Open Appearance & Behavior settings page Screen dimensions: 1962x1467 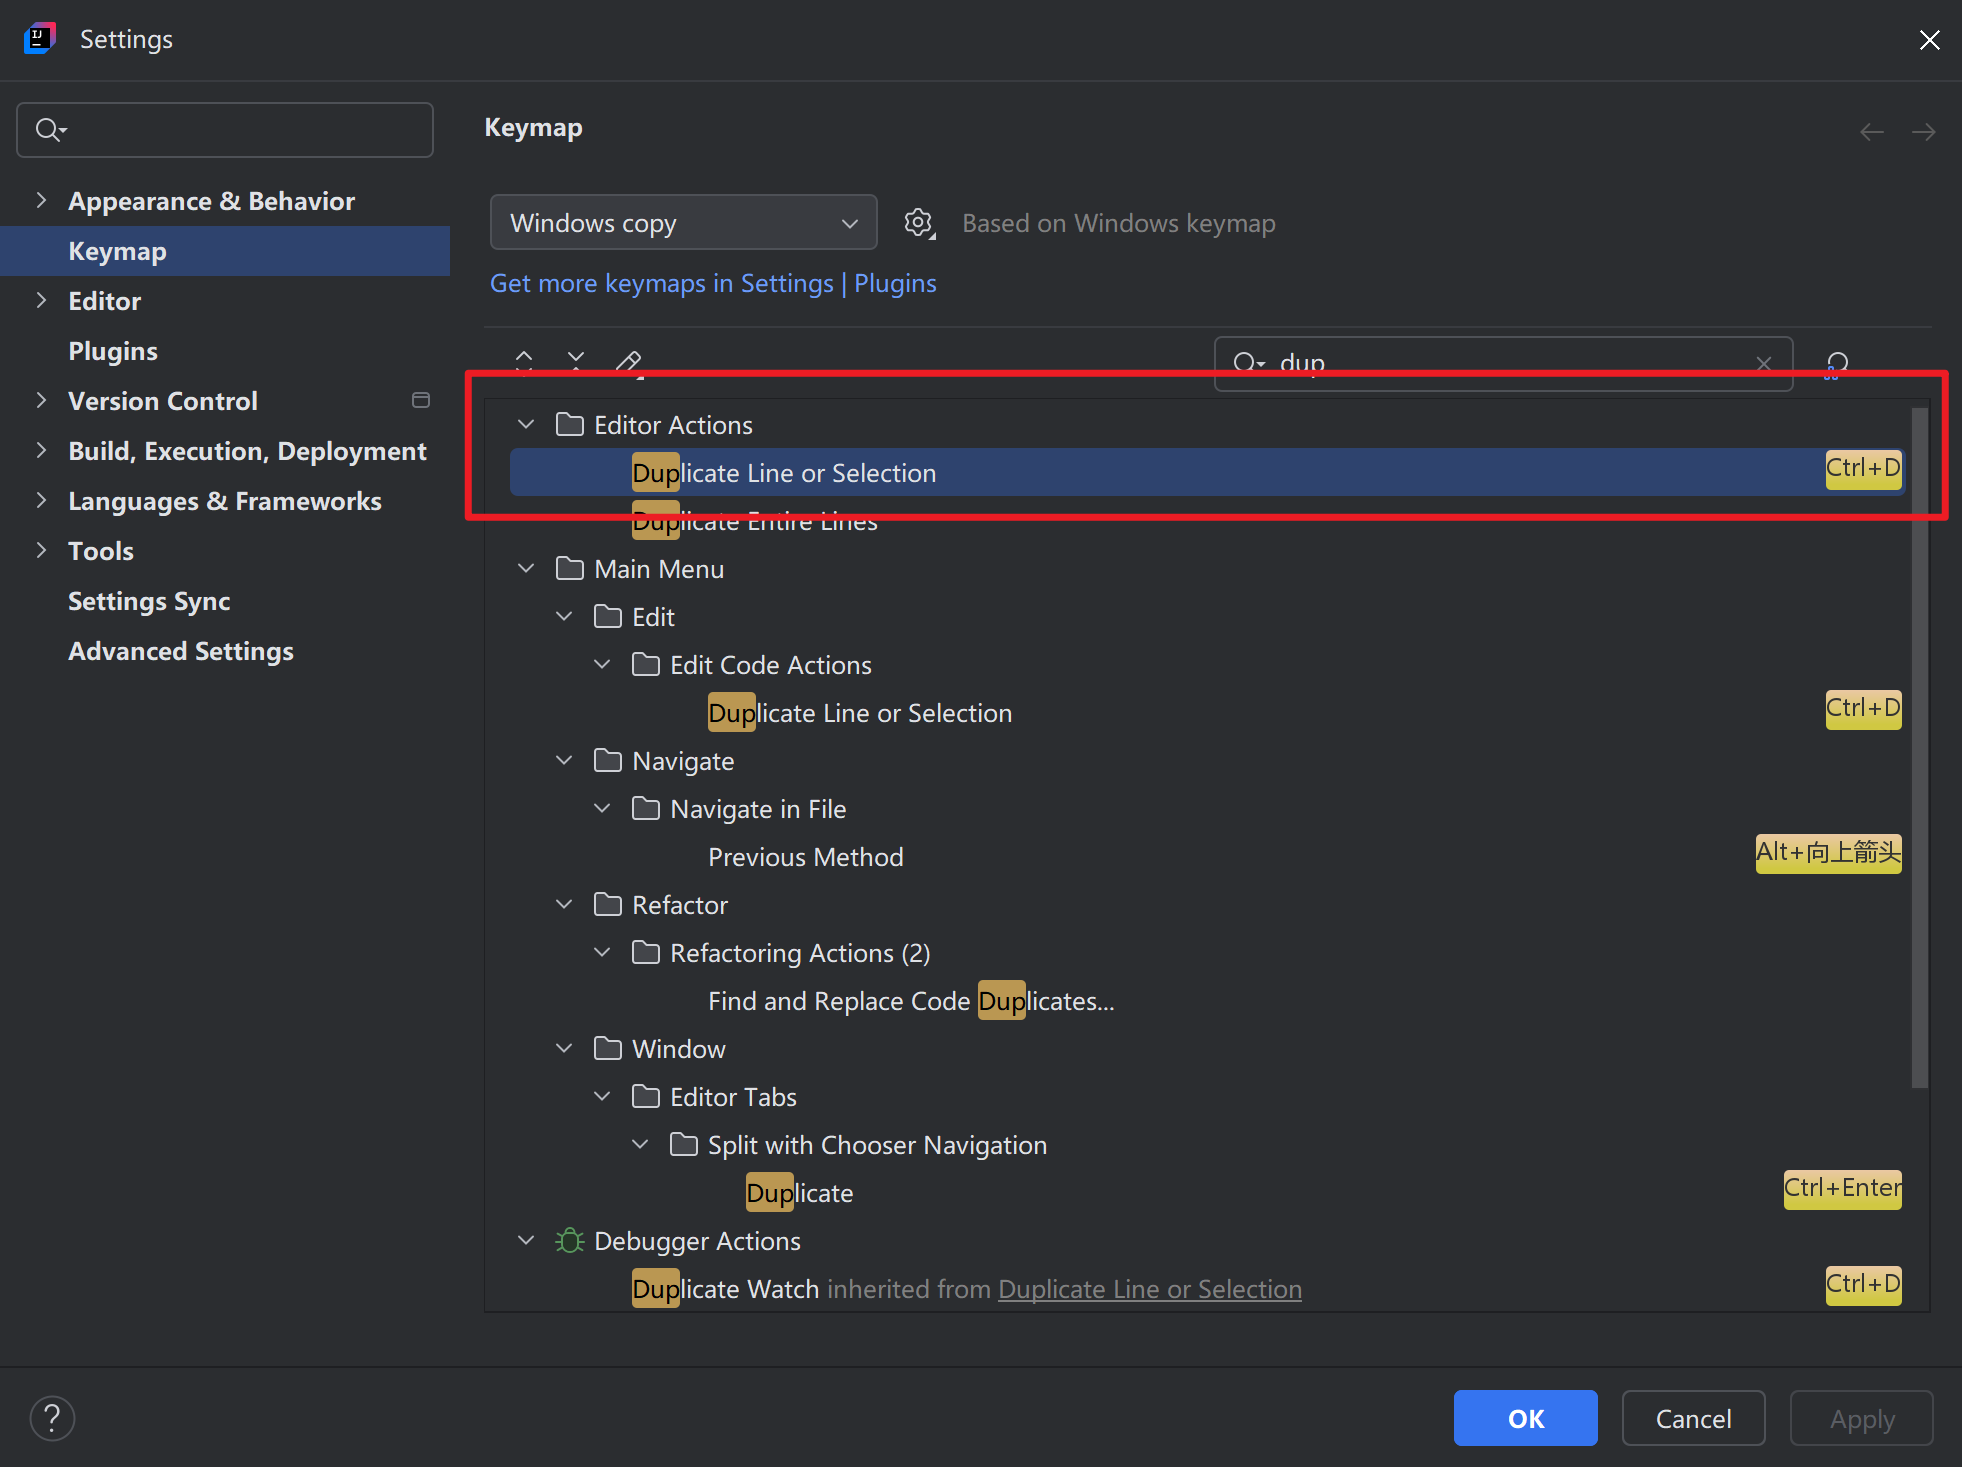point(211,201)
